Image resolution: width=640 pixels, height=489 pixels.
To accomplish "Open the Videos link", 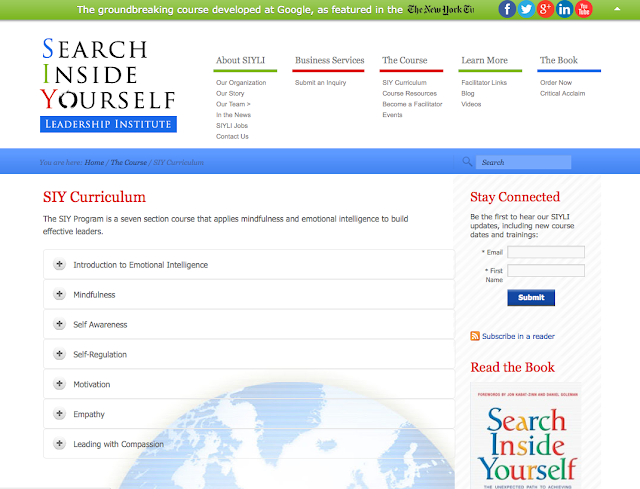I will 471,104.
